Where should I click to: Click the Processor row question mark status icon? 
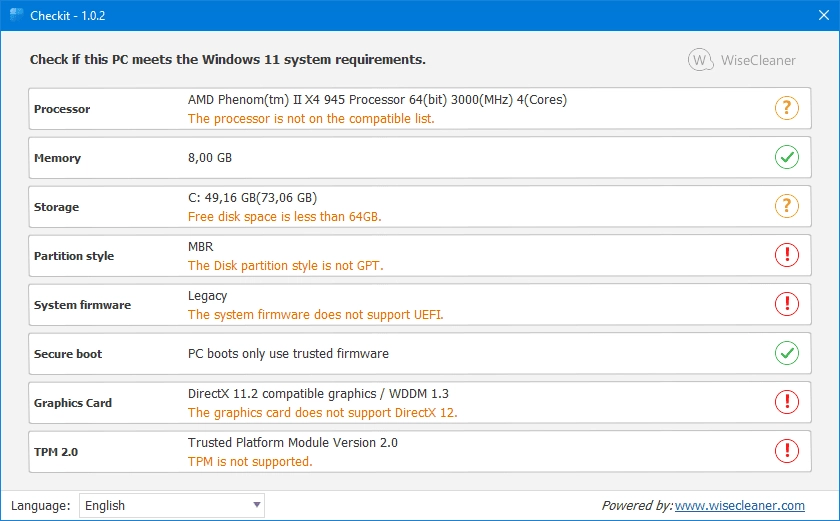[786, 108]
